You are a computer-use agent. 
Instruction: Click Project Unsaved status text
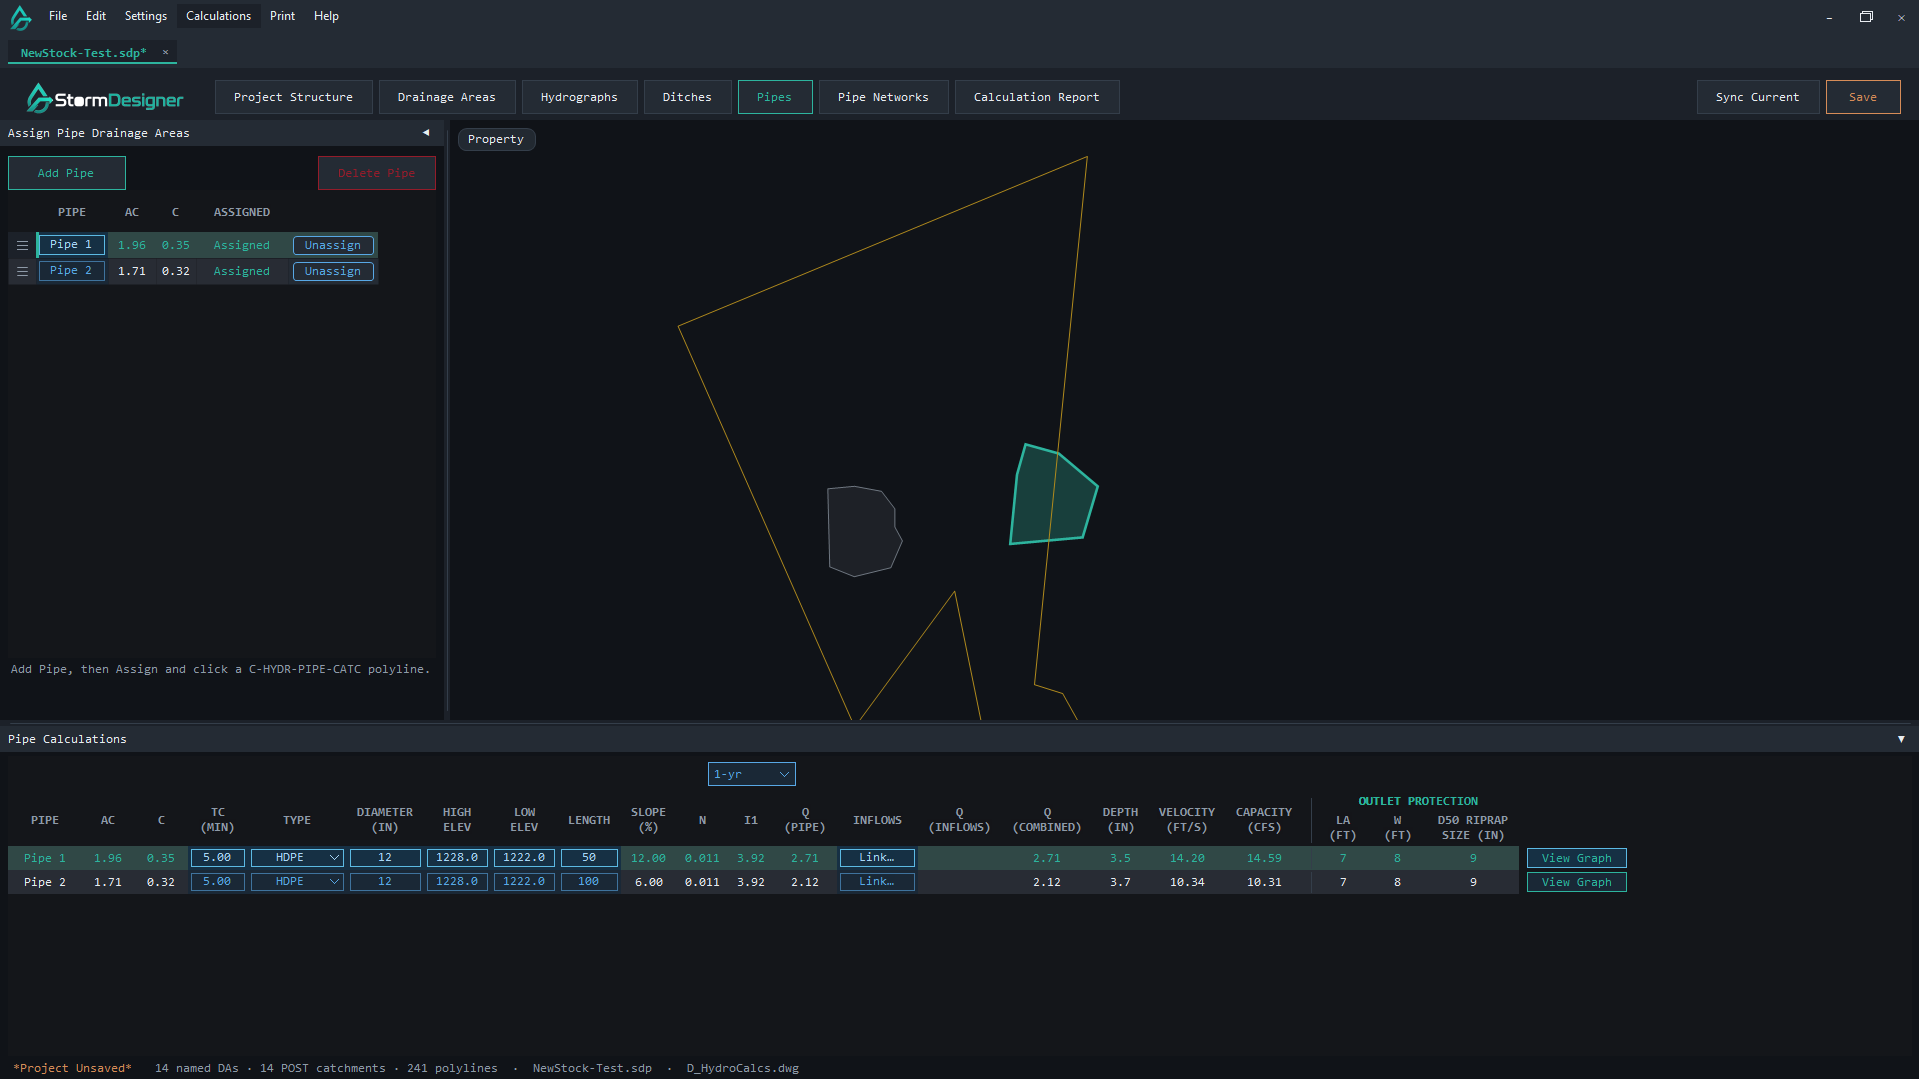coord(72,1068)
